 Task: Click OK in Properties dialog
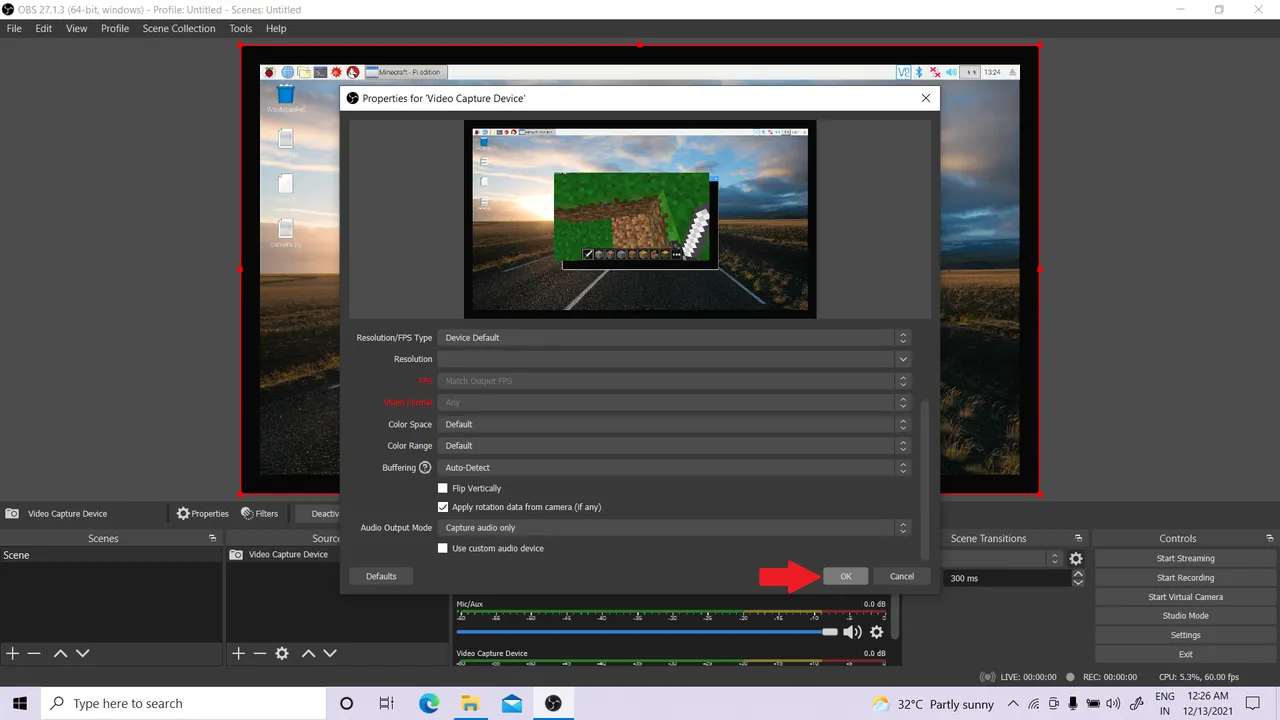pyautogui.click(x=846, y=576)
